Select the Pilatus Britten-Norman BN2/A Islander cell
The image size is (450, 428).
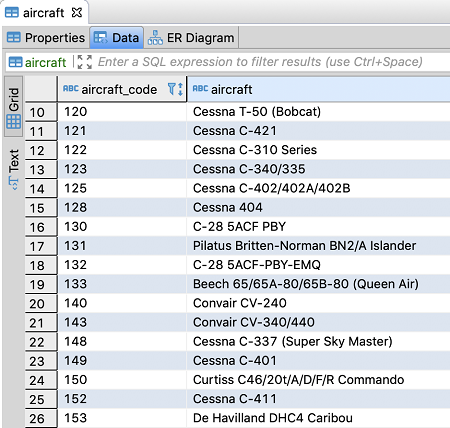point(318,246)
